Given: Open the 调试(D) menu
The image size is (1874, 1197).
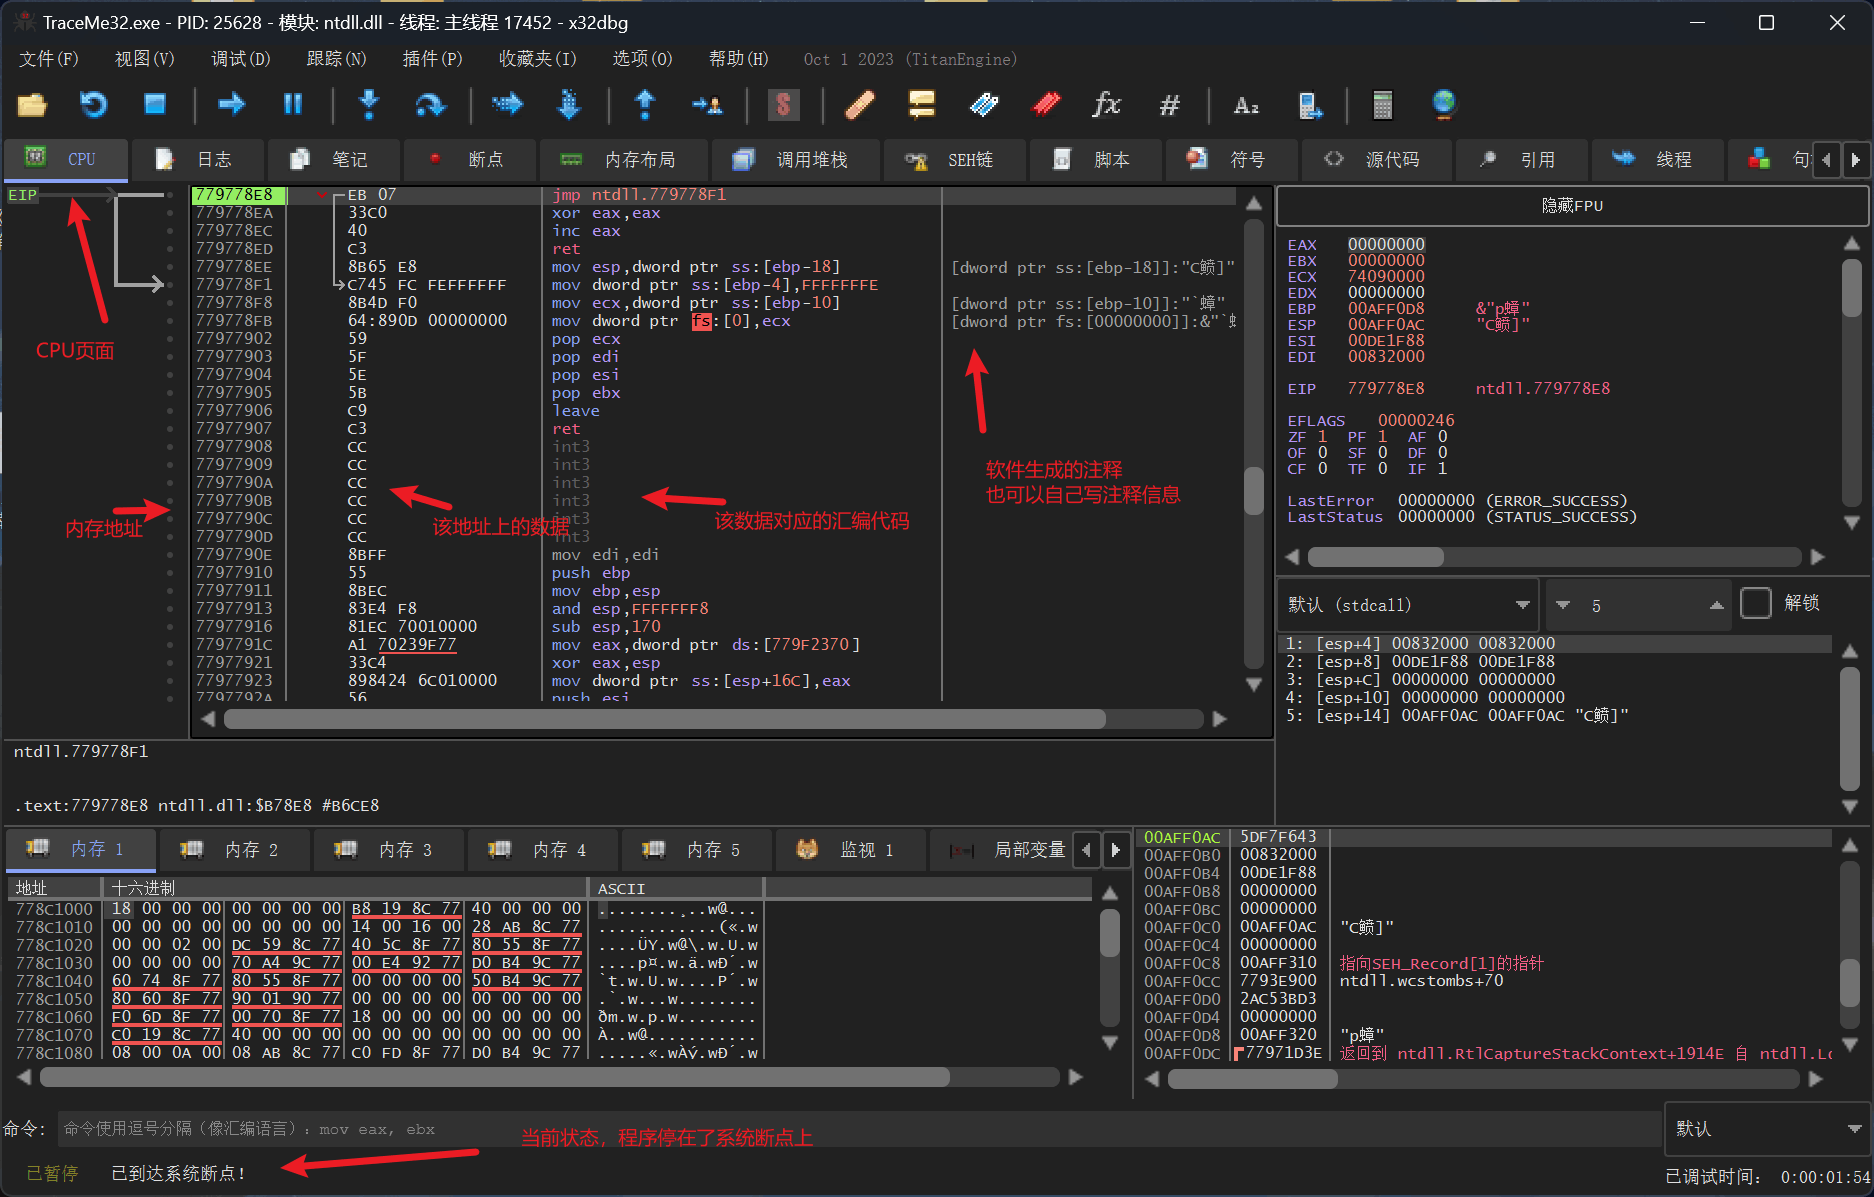Looking at the screenshot, I should [x=240, y=59].
